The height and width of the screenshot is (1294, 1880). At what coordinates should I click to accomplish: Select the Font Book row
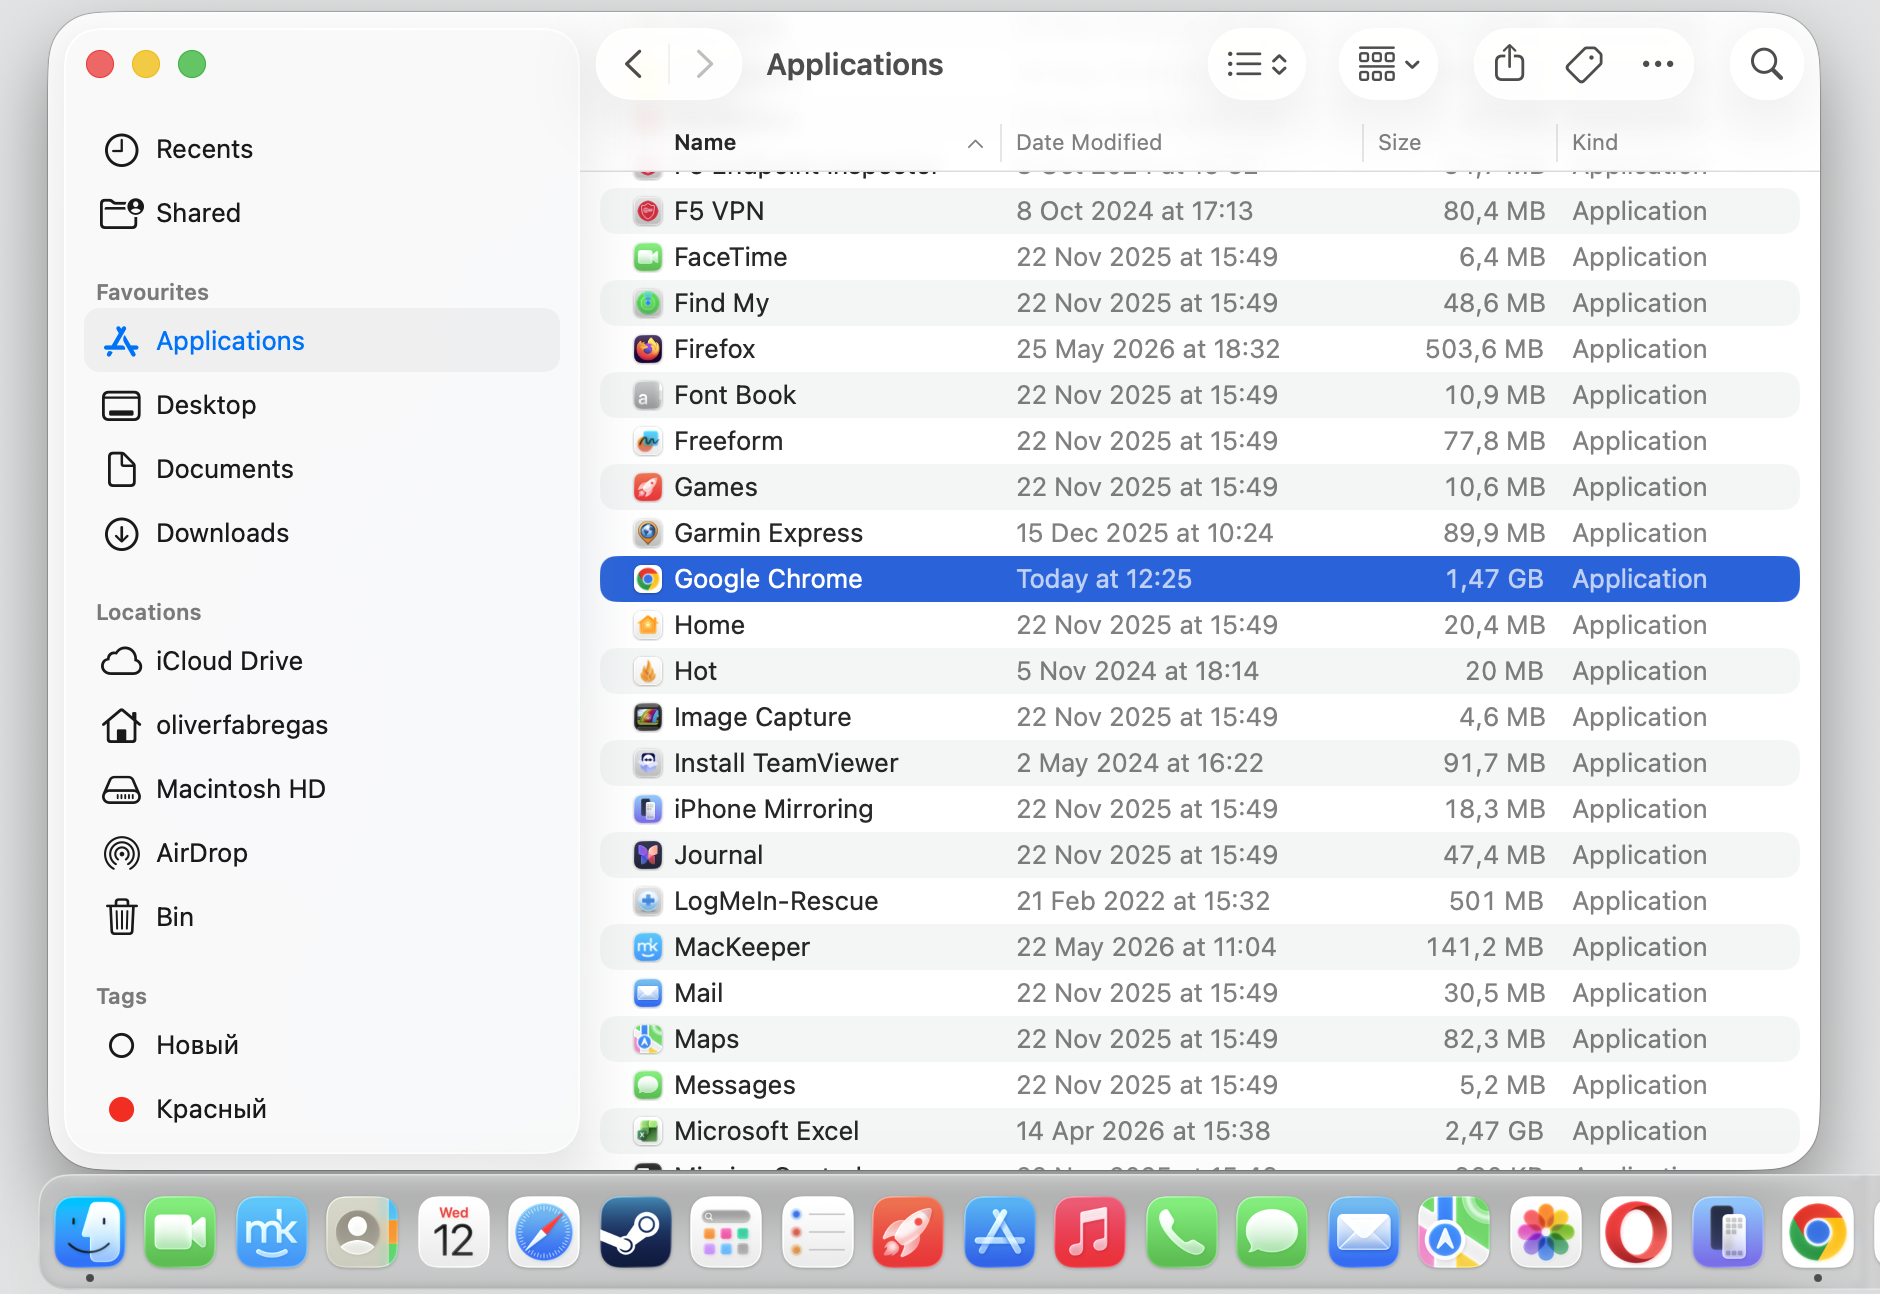1199,395
